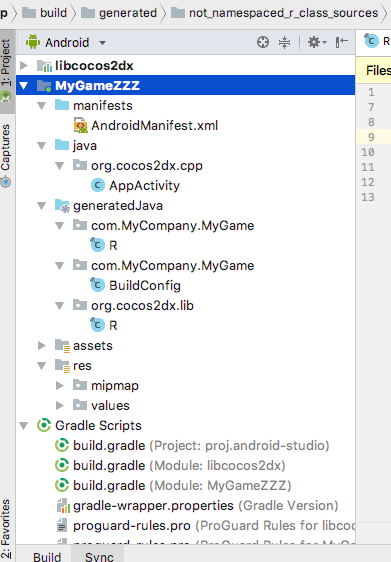Click the values folder icon
Screen dimensions: 391x562
click(80, 405)
